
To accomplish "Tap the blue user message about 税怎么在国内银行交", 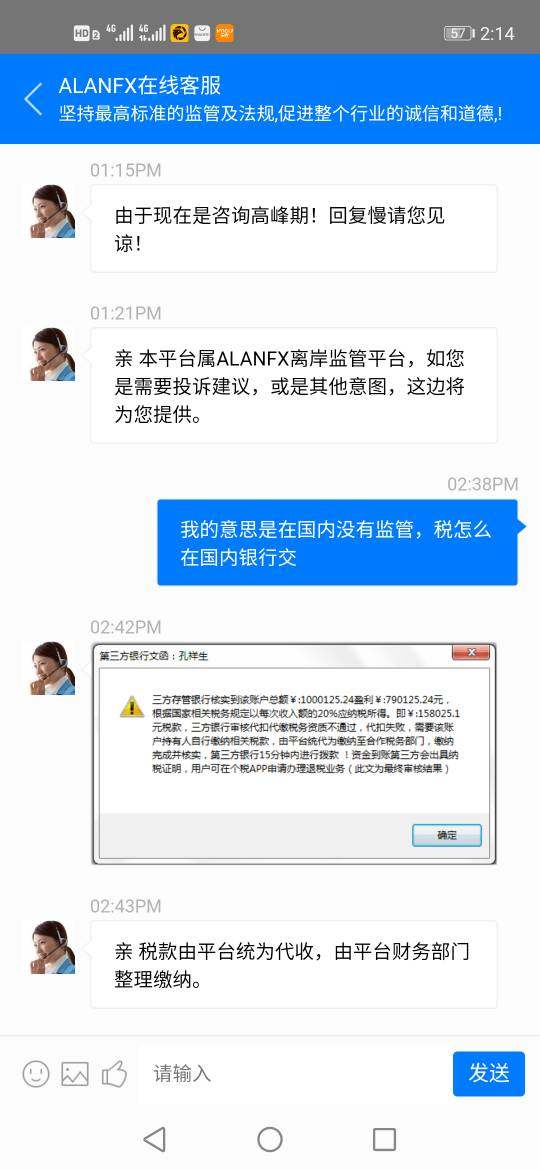I will pos(337,542).
